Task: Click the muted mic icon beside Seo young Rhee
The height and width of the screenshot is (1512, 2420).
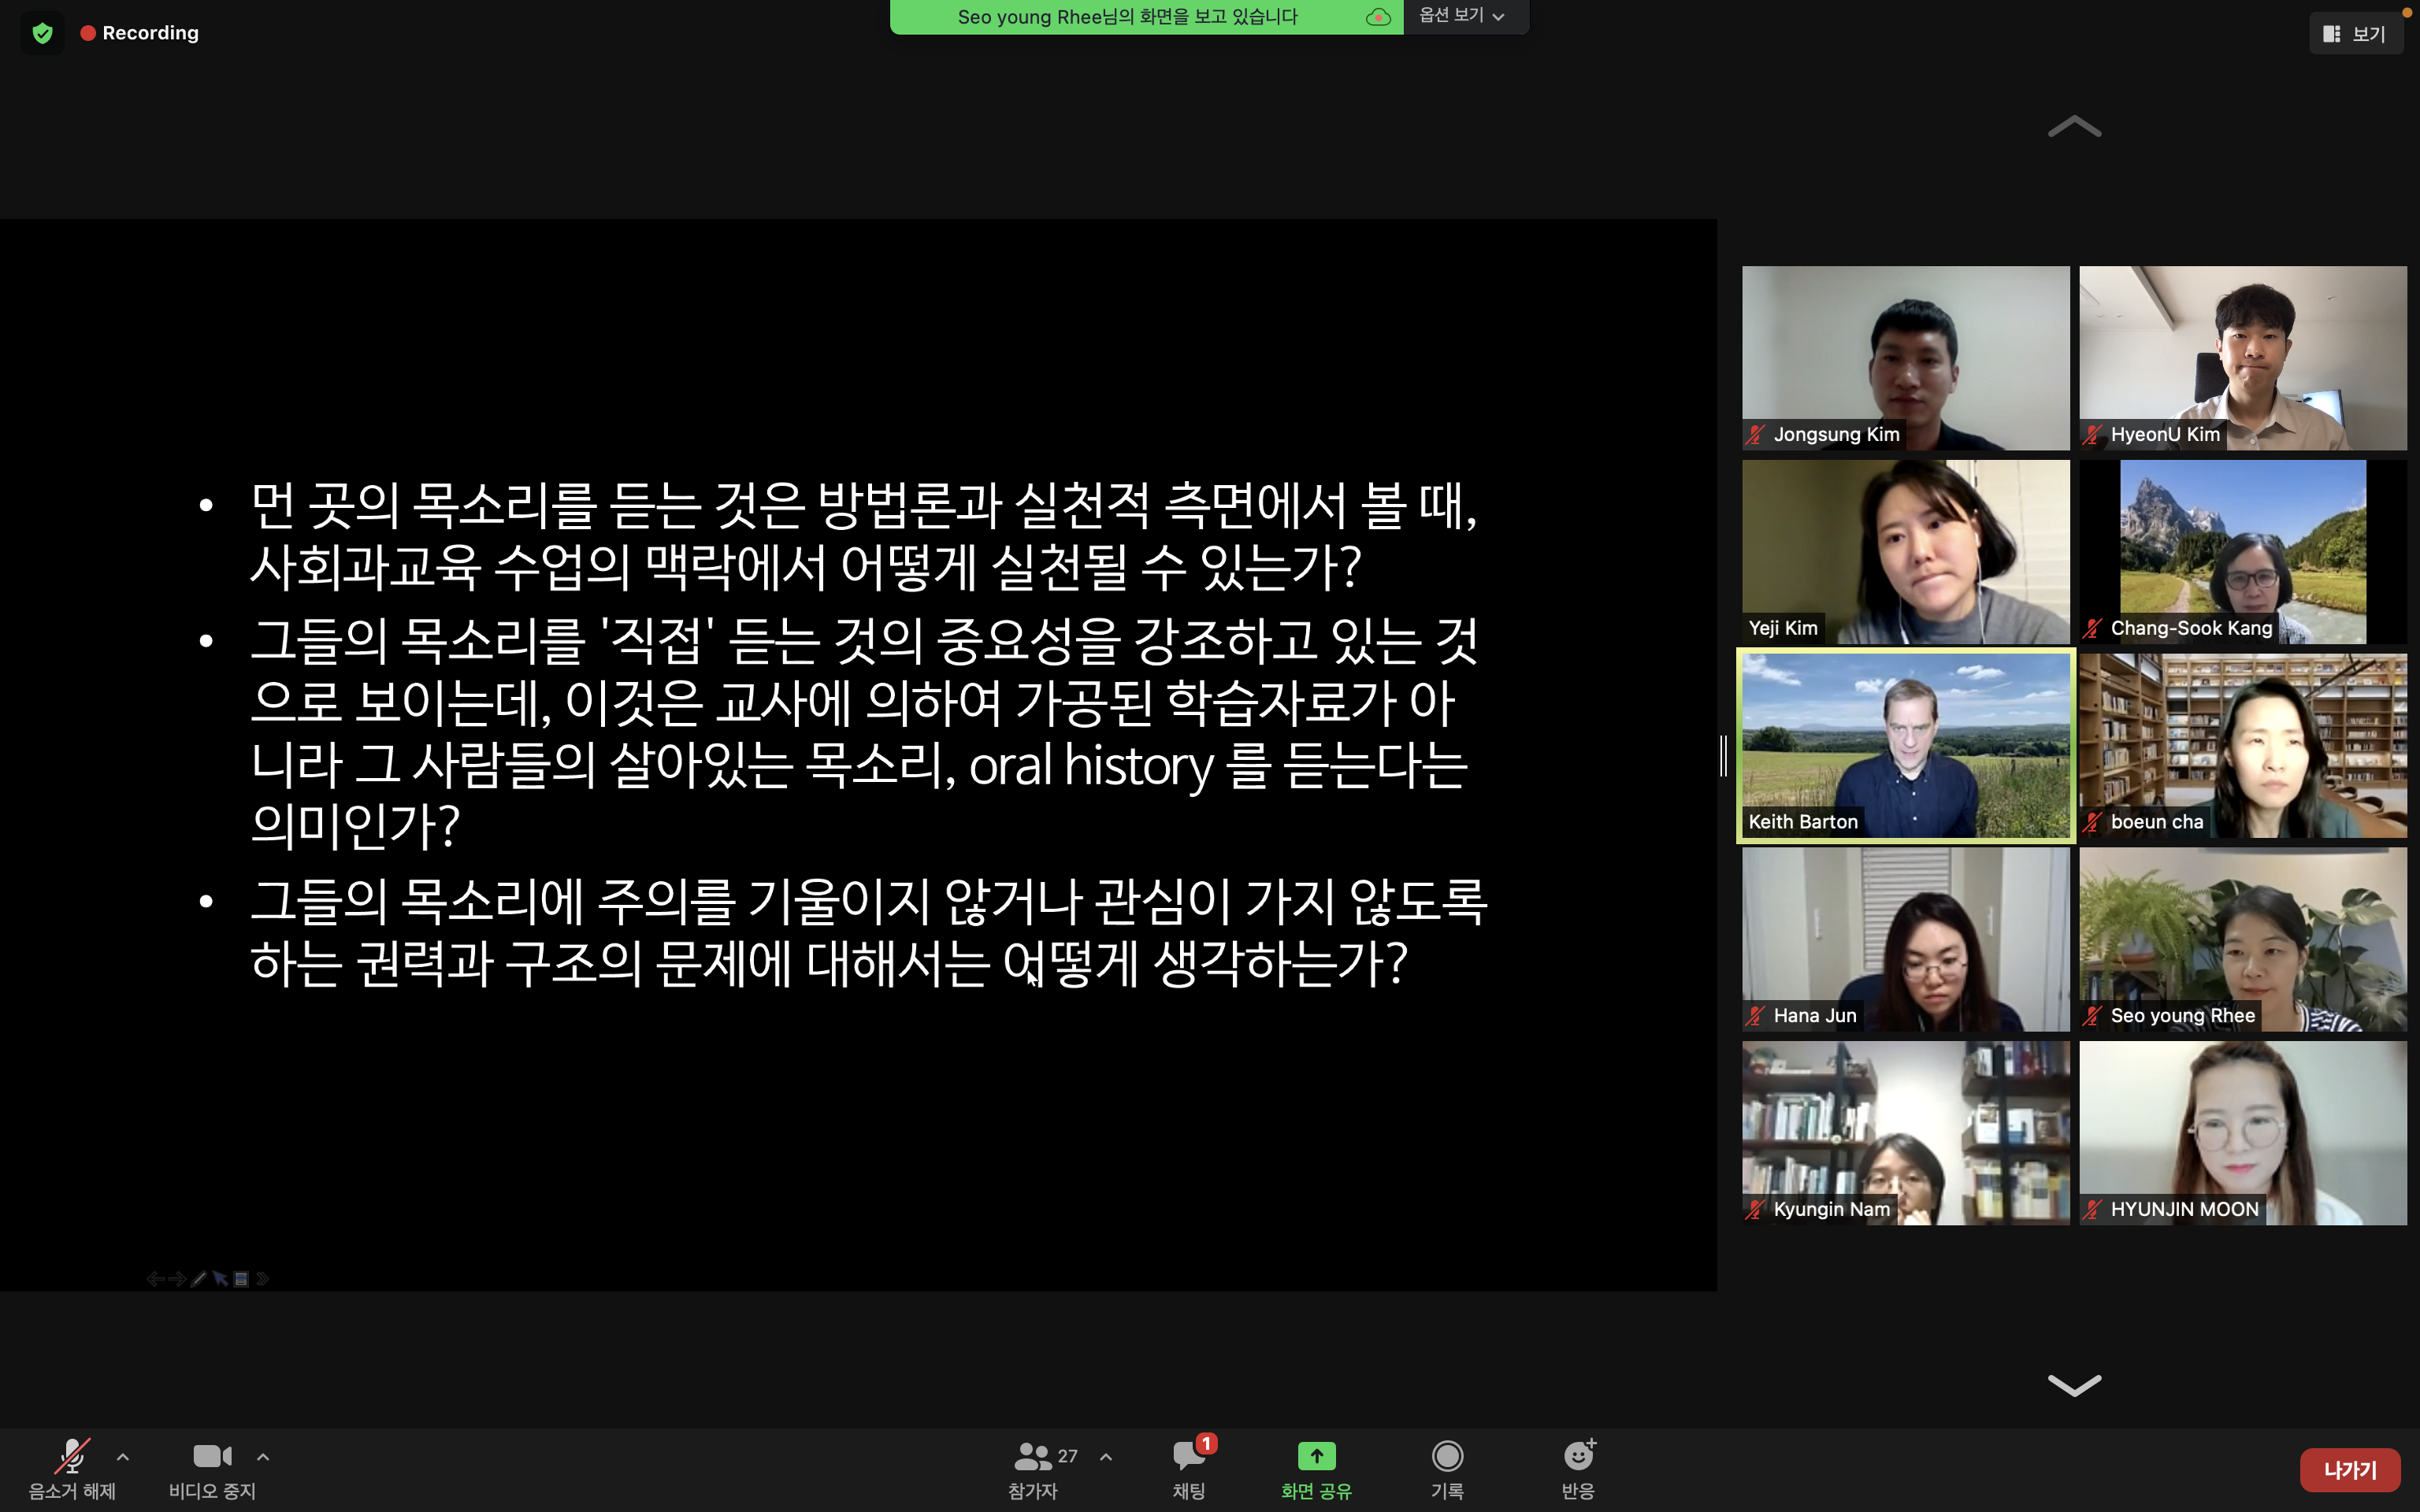Action: tap(2093, 1015)
